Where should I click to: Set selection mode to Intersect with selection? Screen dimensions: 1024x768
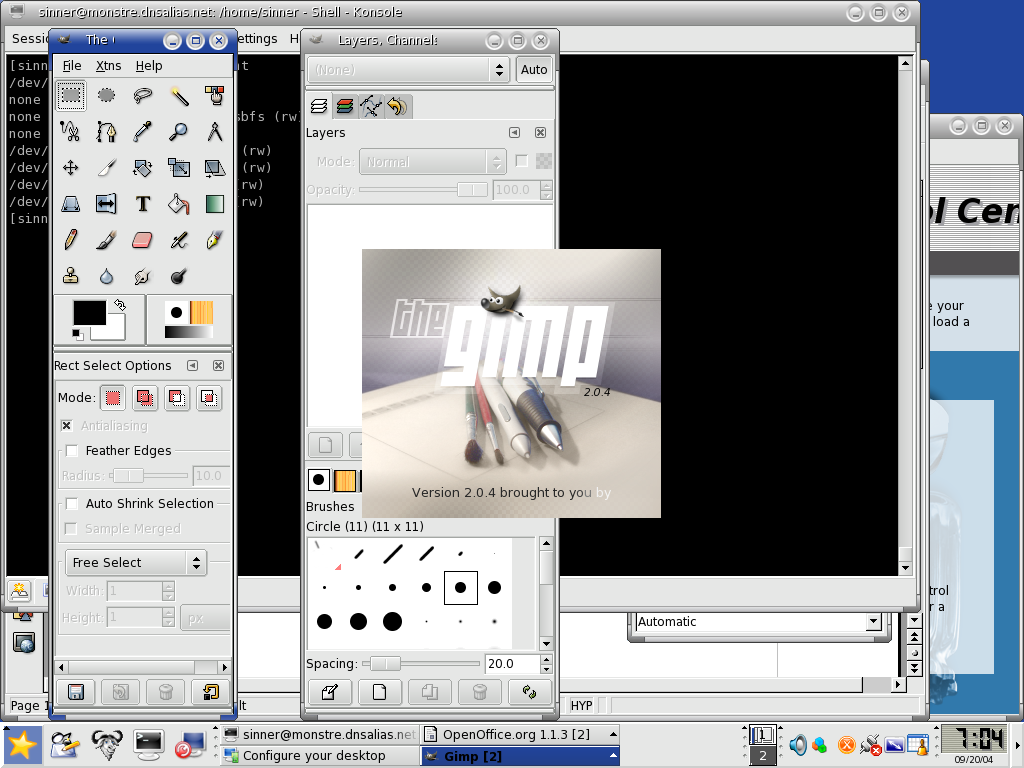point(209,398)
